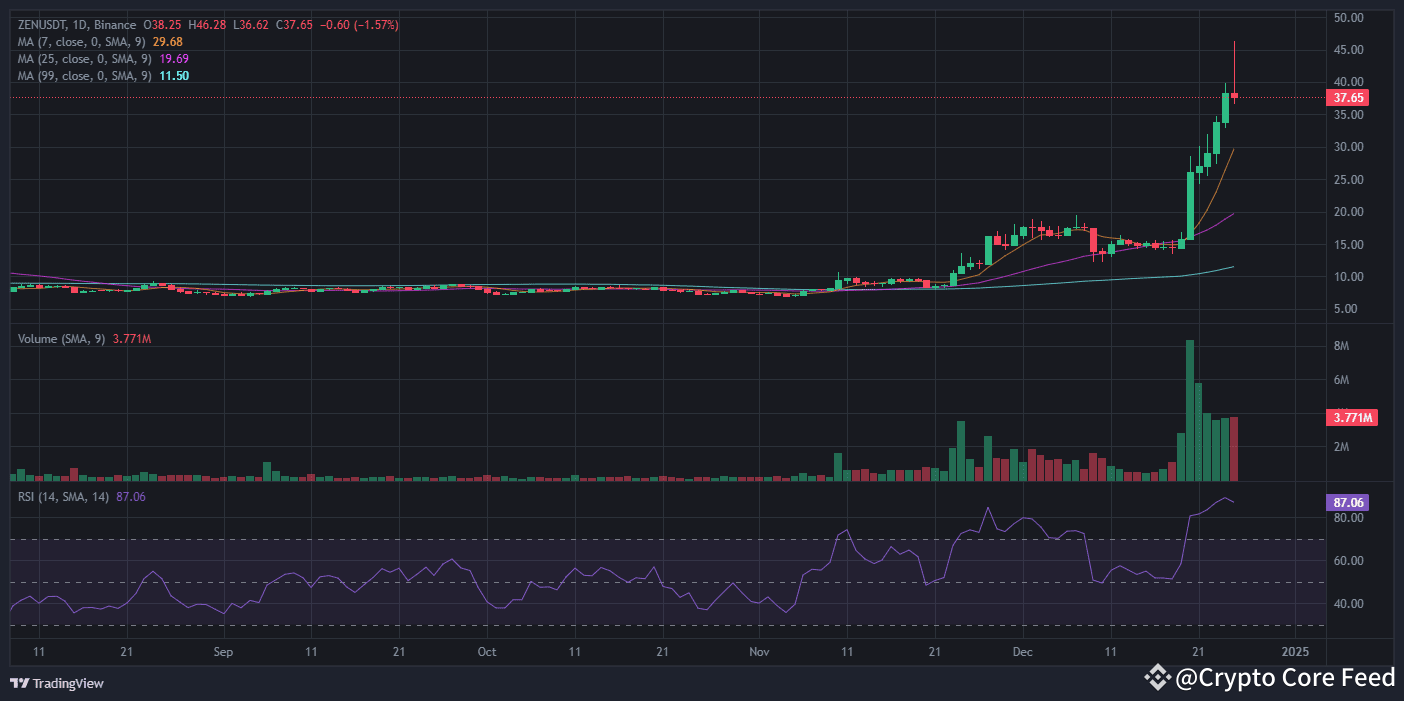Image resolution: width=1404 pixels, height=701 pixels.
Task: Click the 40.00 RSI axis label
Action: (1349, 603)
